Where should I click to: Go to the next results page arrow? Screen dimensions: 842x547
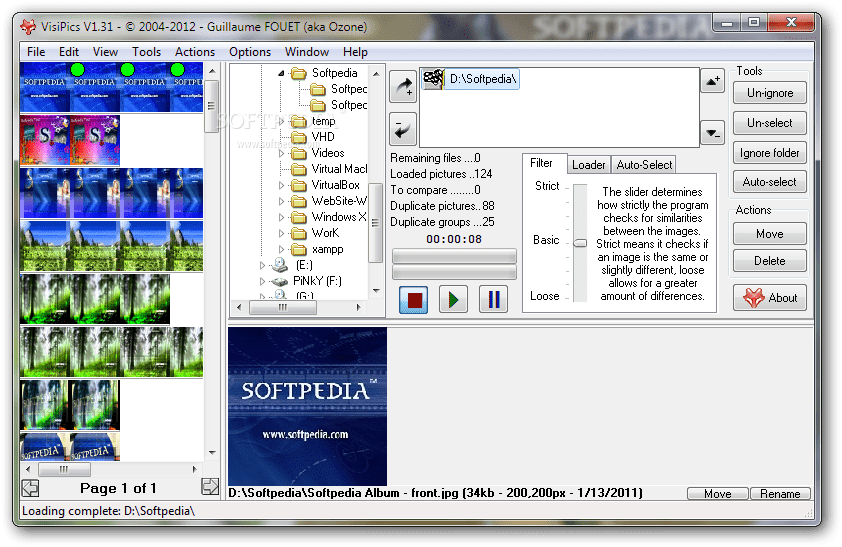tap(210, 487)
